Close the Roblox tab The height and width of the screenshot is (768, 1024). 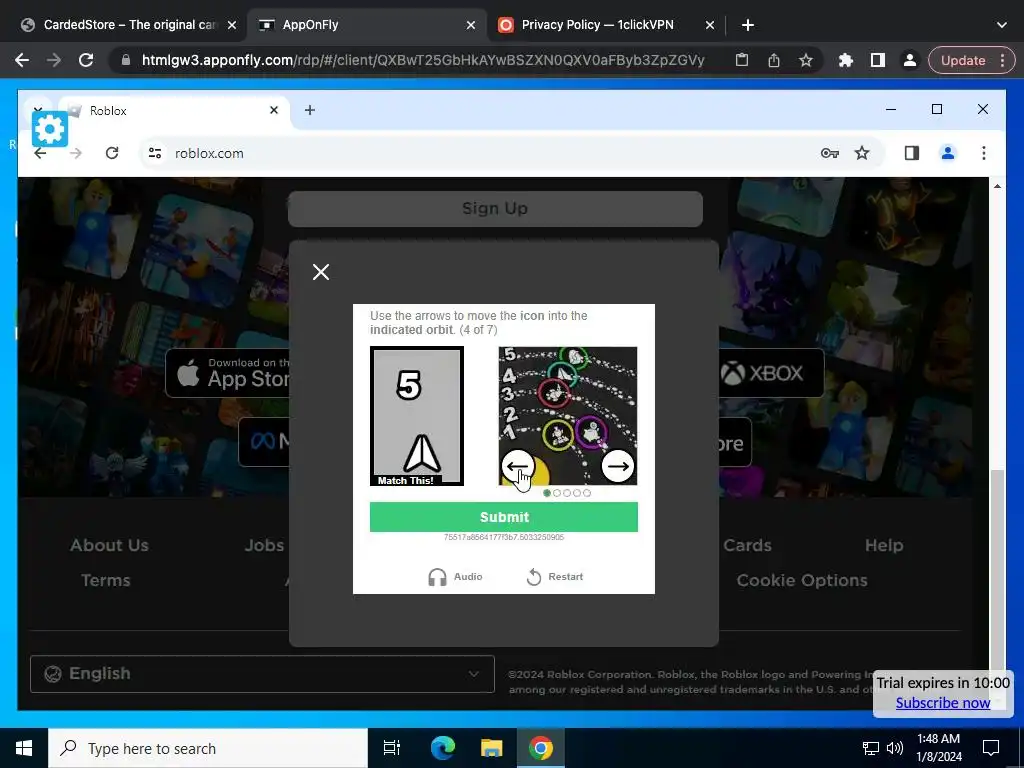(x=274, y=110)
